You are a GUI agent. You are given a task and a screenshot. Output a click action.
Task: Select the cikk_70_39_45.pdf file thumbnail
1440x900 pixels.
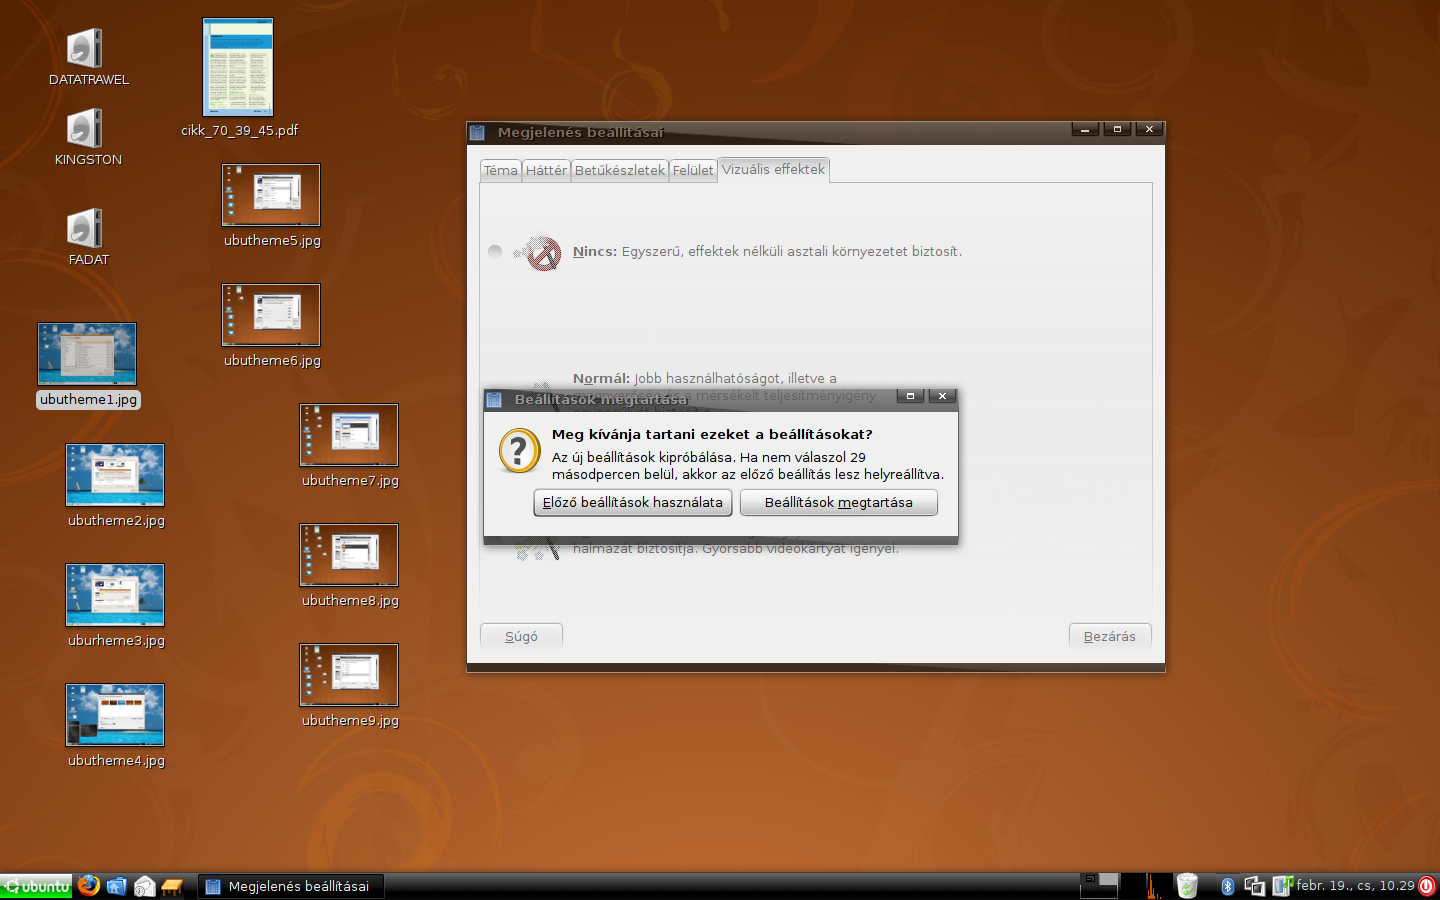pos(238,67)
